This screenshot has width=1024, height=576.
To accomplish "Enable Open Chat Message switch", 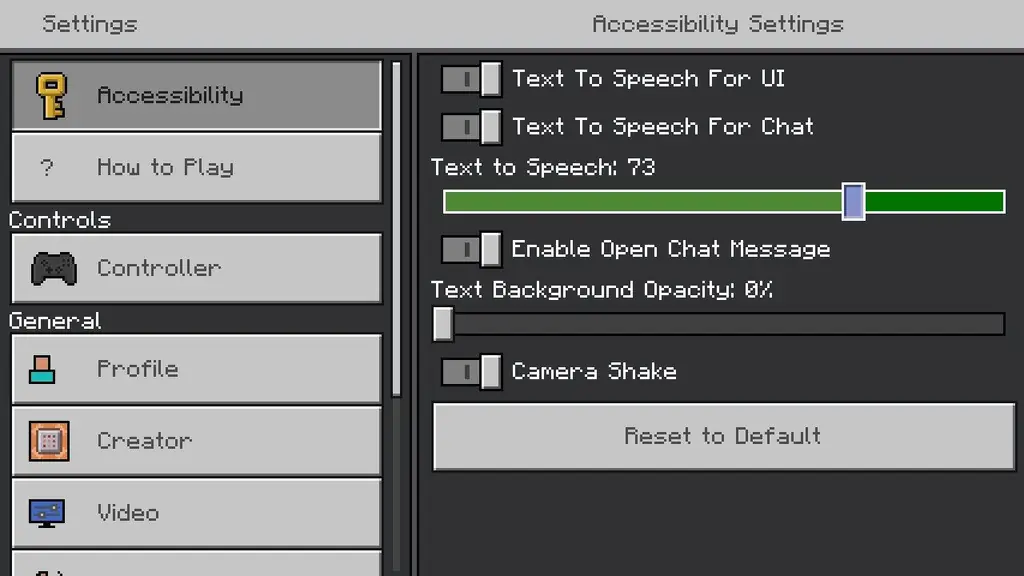I will (472, 249).
